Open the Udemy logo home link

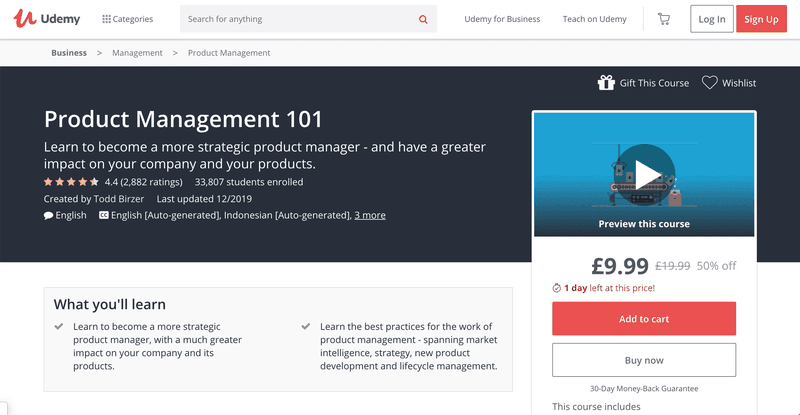[47, 19]
